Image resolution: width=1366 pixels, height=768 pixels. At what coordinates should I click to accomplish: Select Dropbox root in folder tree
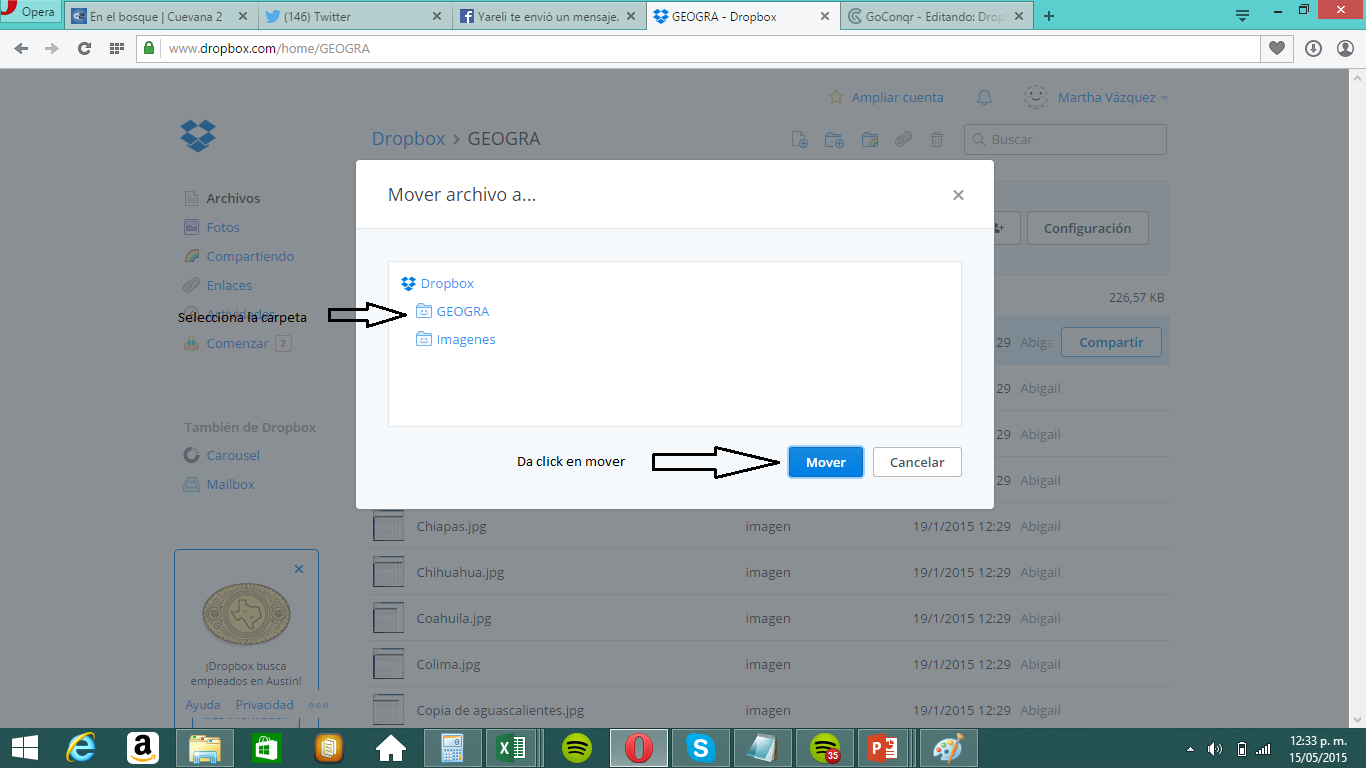pos(437,283)
